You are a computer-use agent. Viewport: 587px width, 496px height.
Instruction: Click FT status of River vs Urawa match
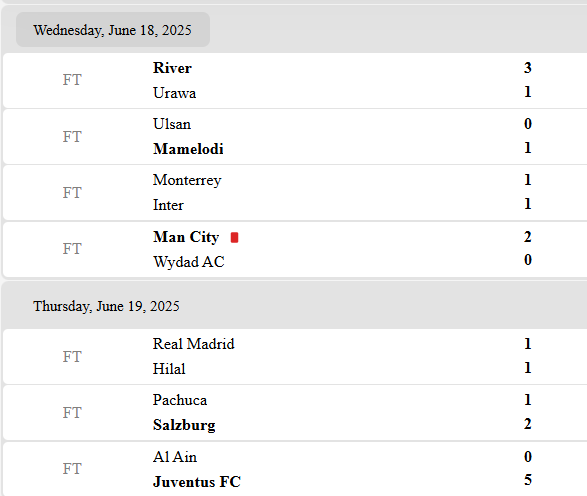pyautogui.click(x=72, y=80)
